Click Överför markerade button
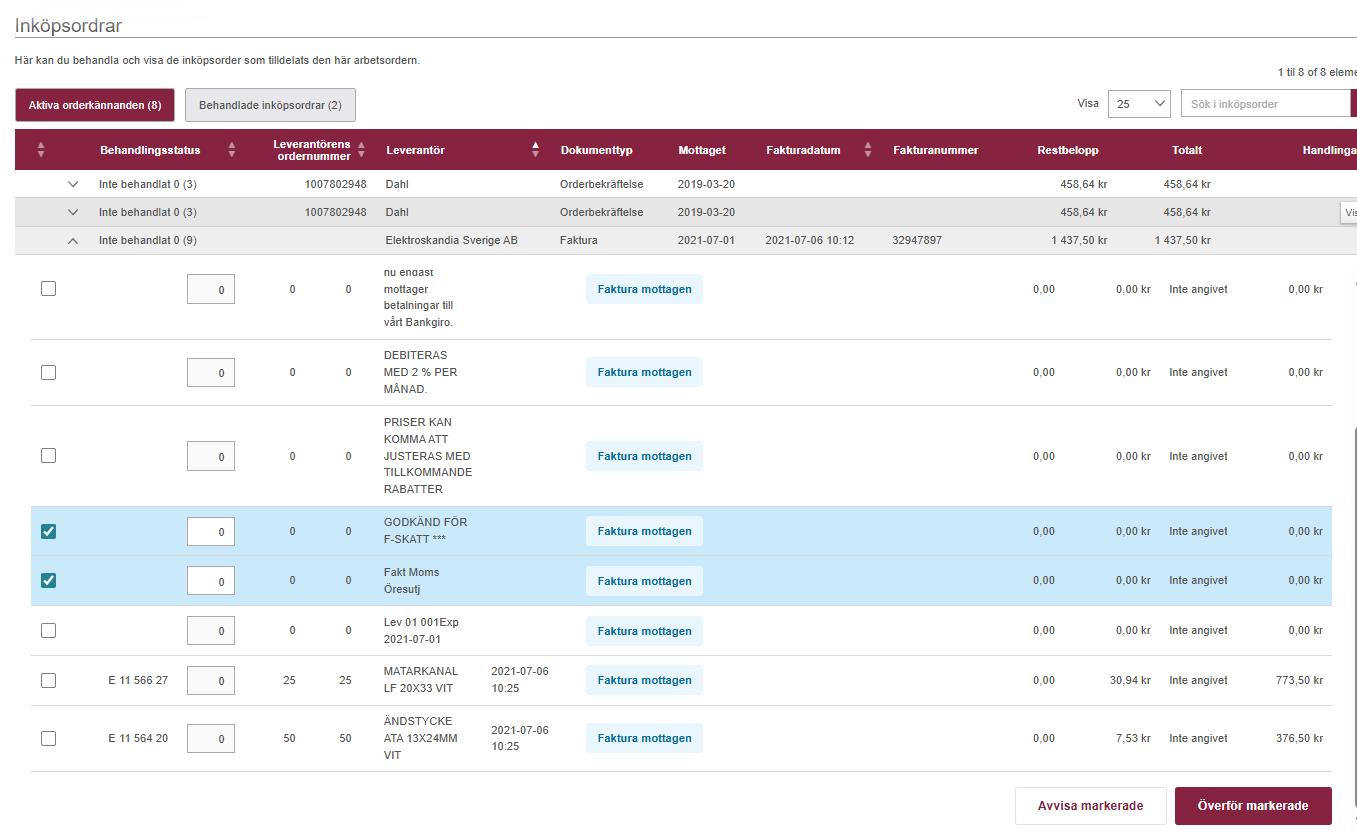This screenshot has height=832, width=1357. click(1252, 806)
